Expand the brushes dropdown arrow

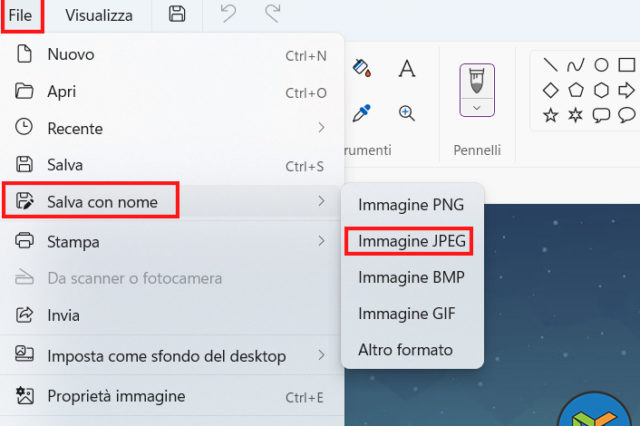tap(477, 107)
